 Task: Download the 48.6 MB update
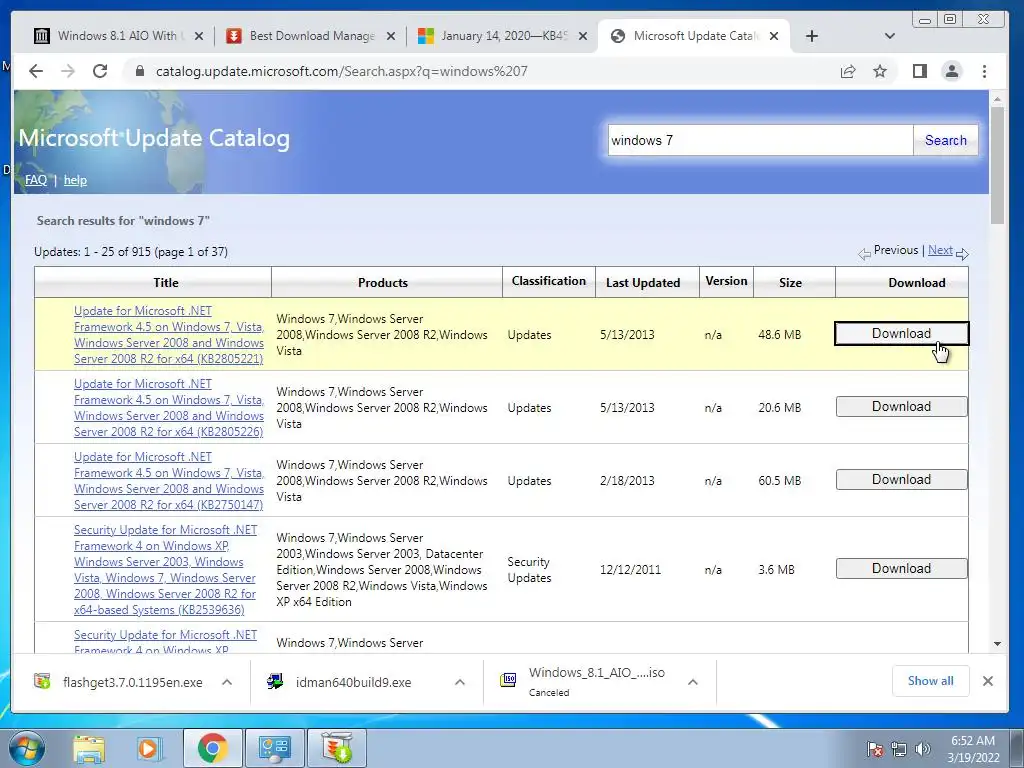pyautogui.click(x=901, y=334)
